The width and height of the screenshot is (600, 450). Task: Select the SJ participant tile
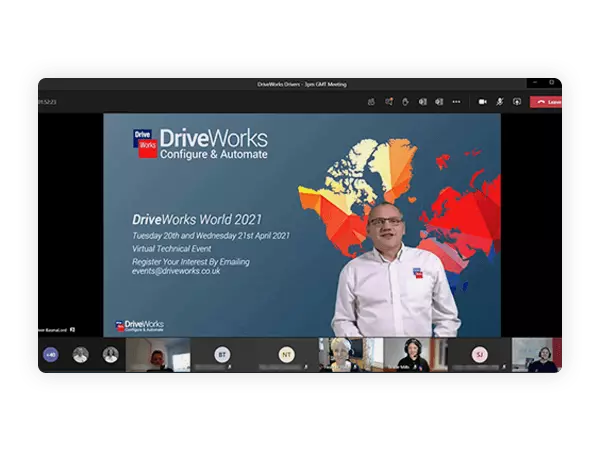click(x=479, y=355)
